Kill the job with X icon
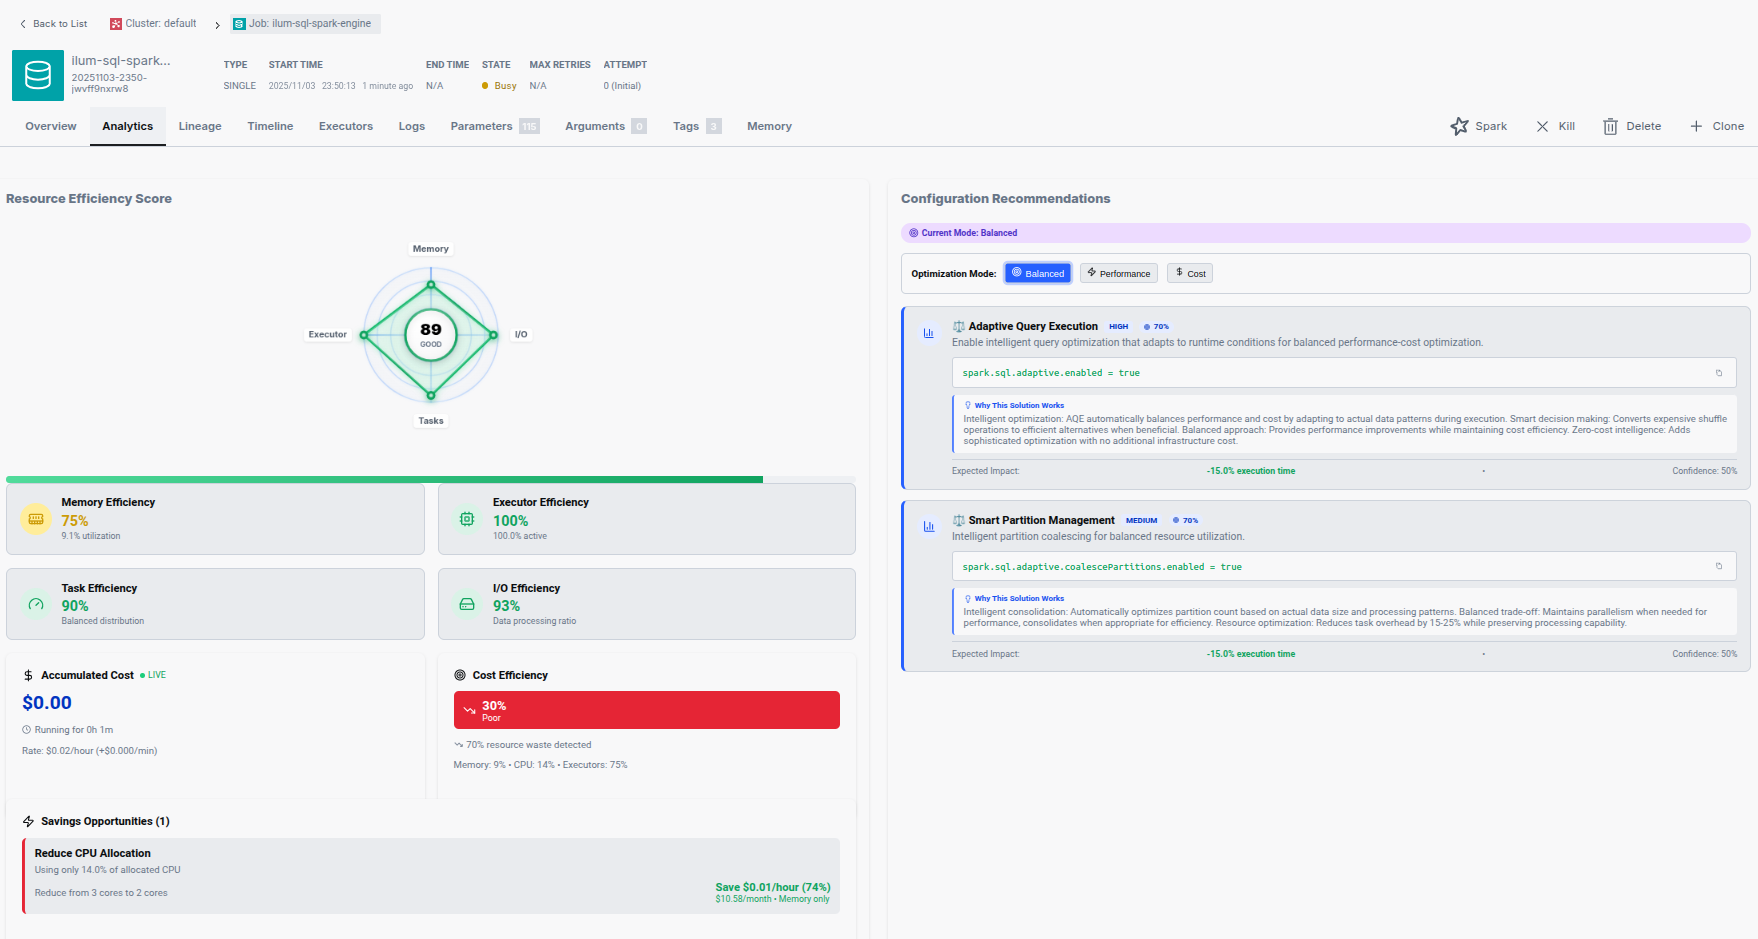Image resolution: width=1758 pixels, height=939 pixels. pos(1542,126)
